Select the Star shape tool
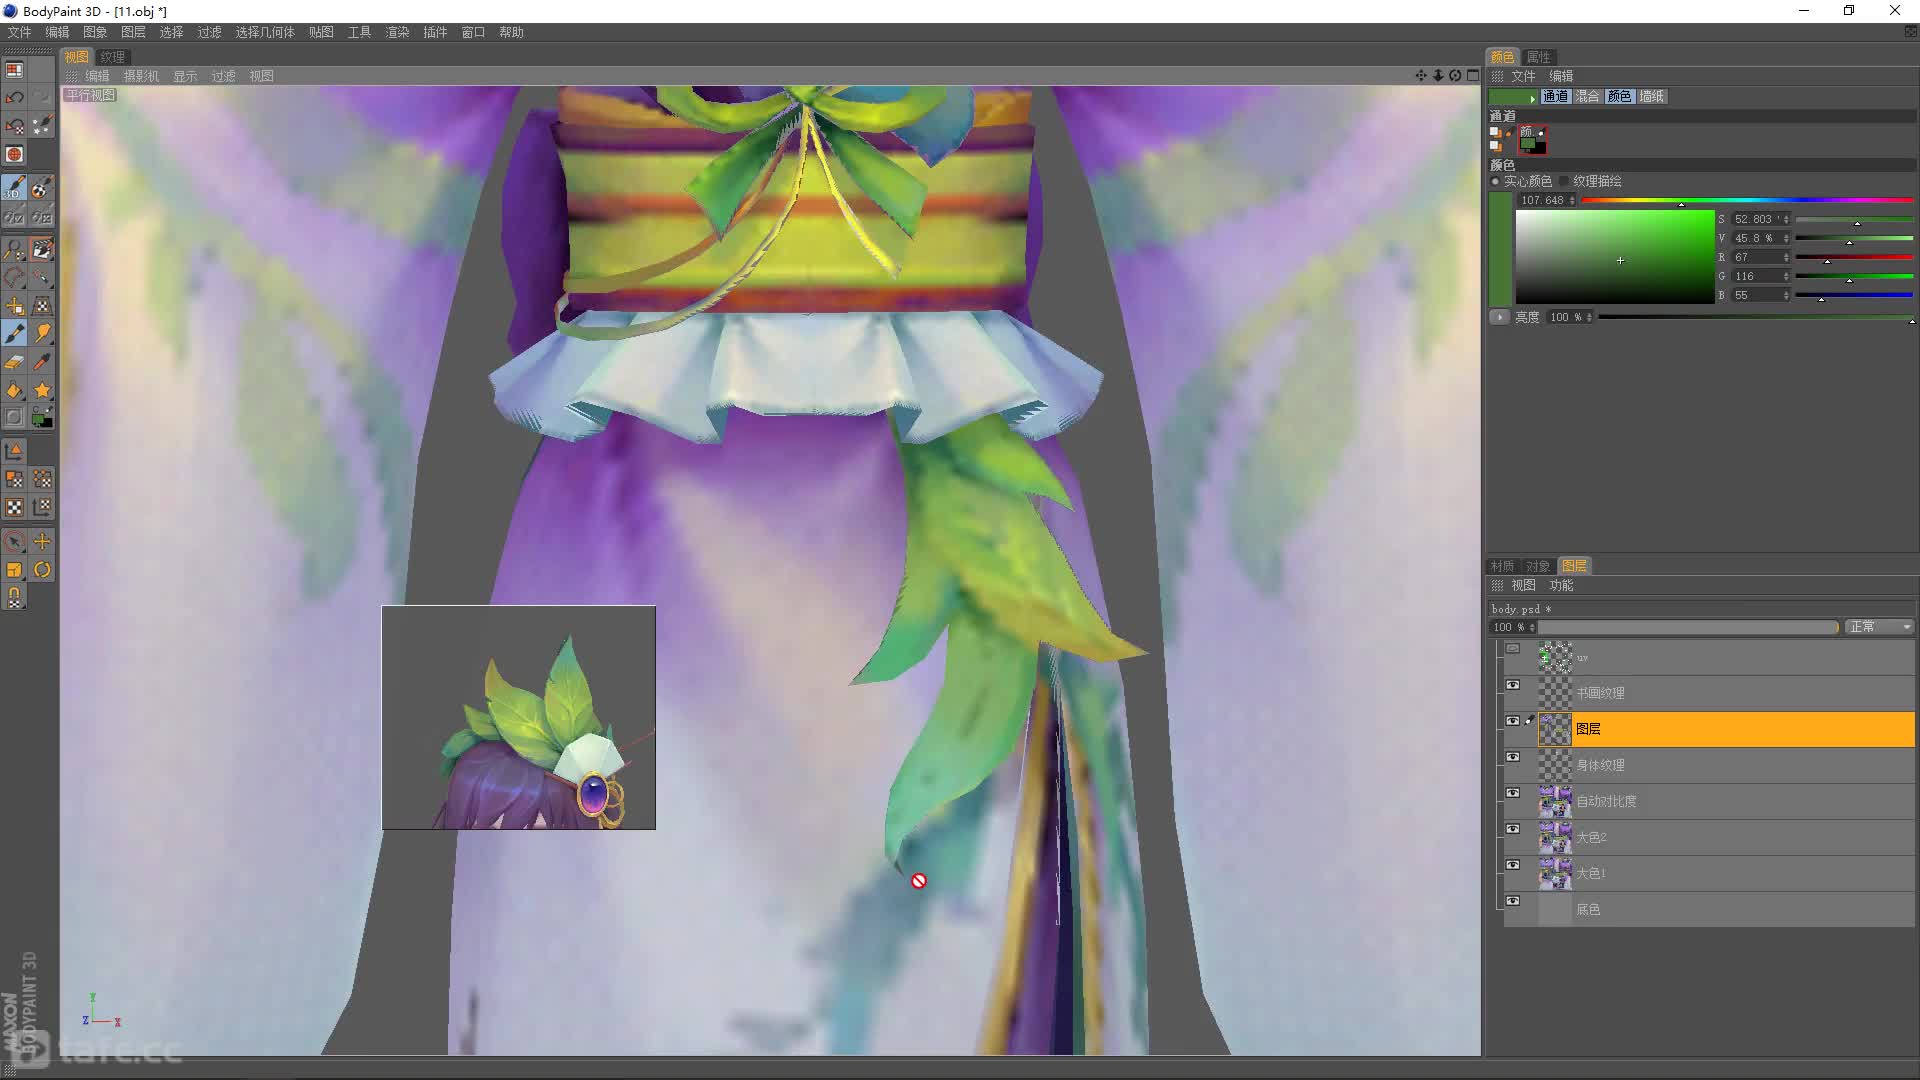Viewport: 1920px width, 1080px height. coord(42,390)
